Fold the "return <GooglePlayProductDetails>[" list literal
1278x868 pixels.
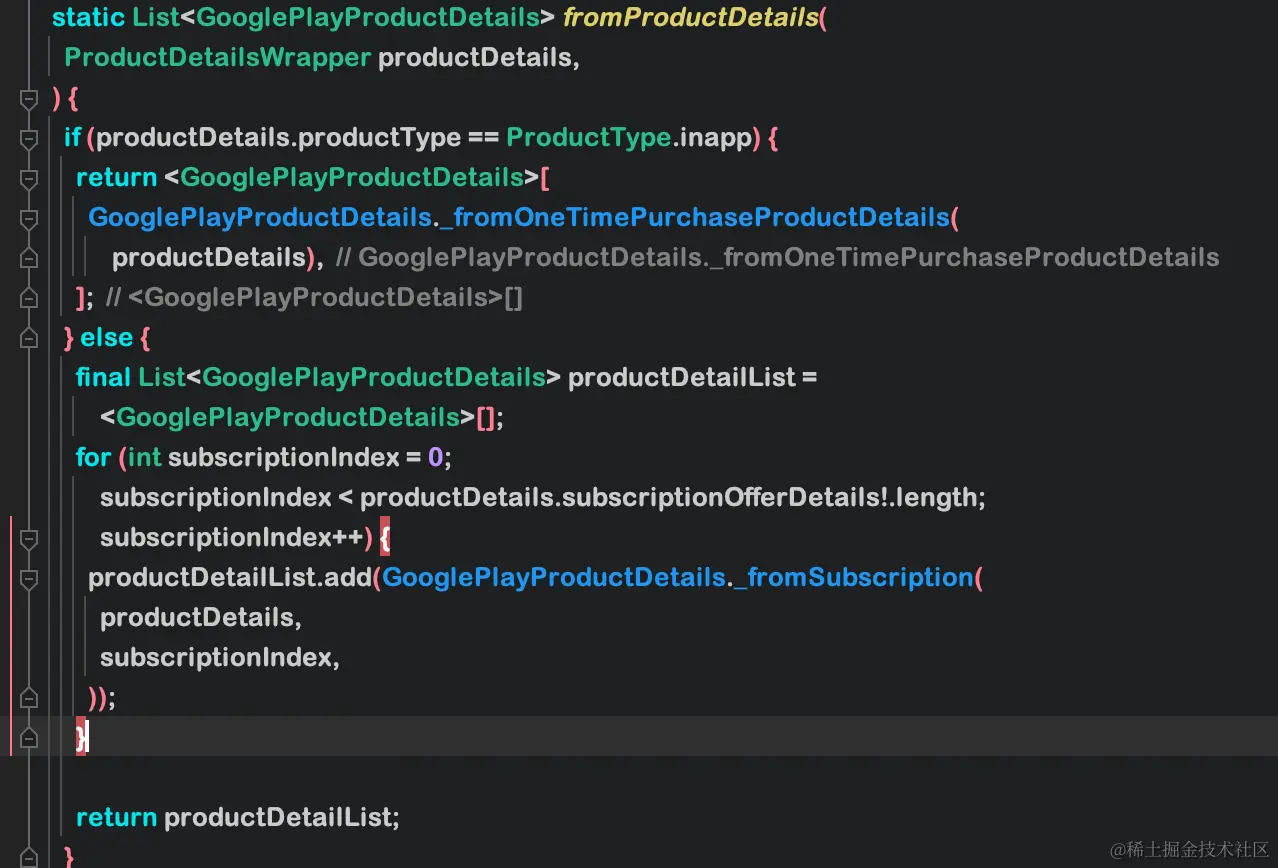tap(28, 178)
